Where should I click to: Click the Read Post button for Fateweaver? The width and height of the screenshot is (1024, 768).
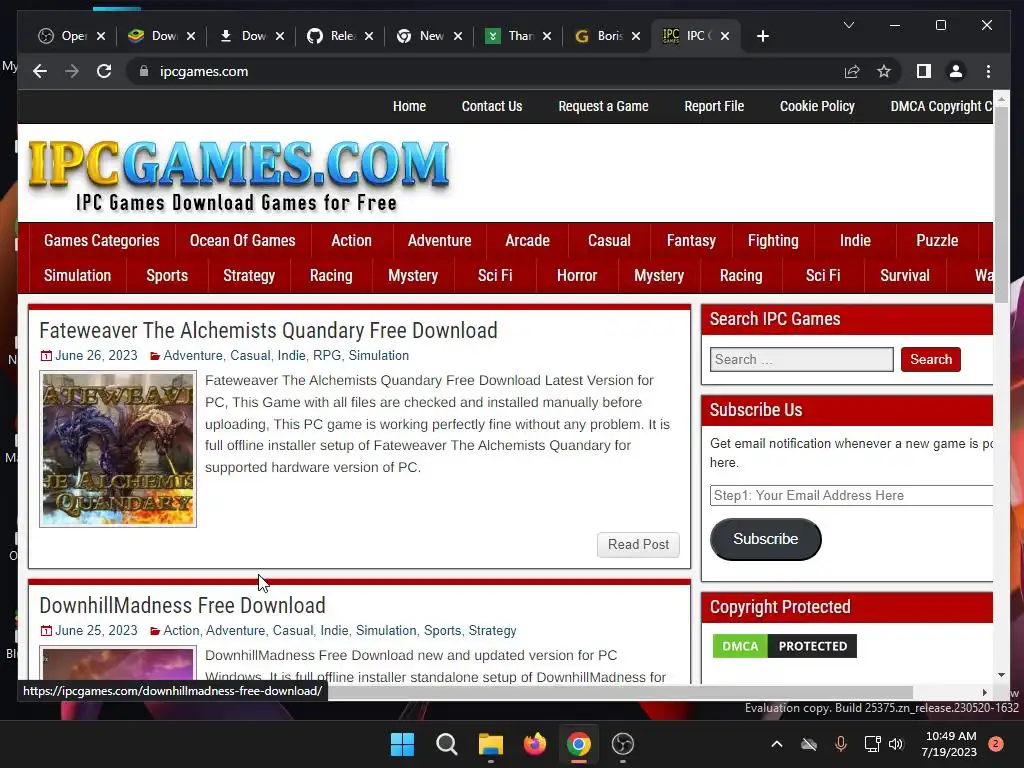(638, 545)
